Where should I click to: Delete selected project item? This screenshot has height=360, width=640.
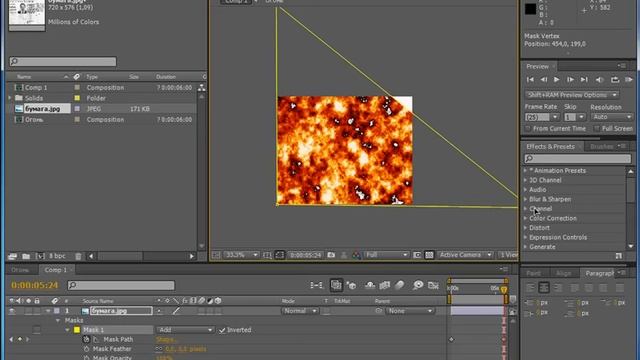[x=78, y=256]
